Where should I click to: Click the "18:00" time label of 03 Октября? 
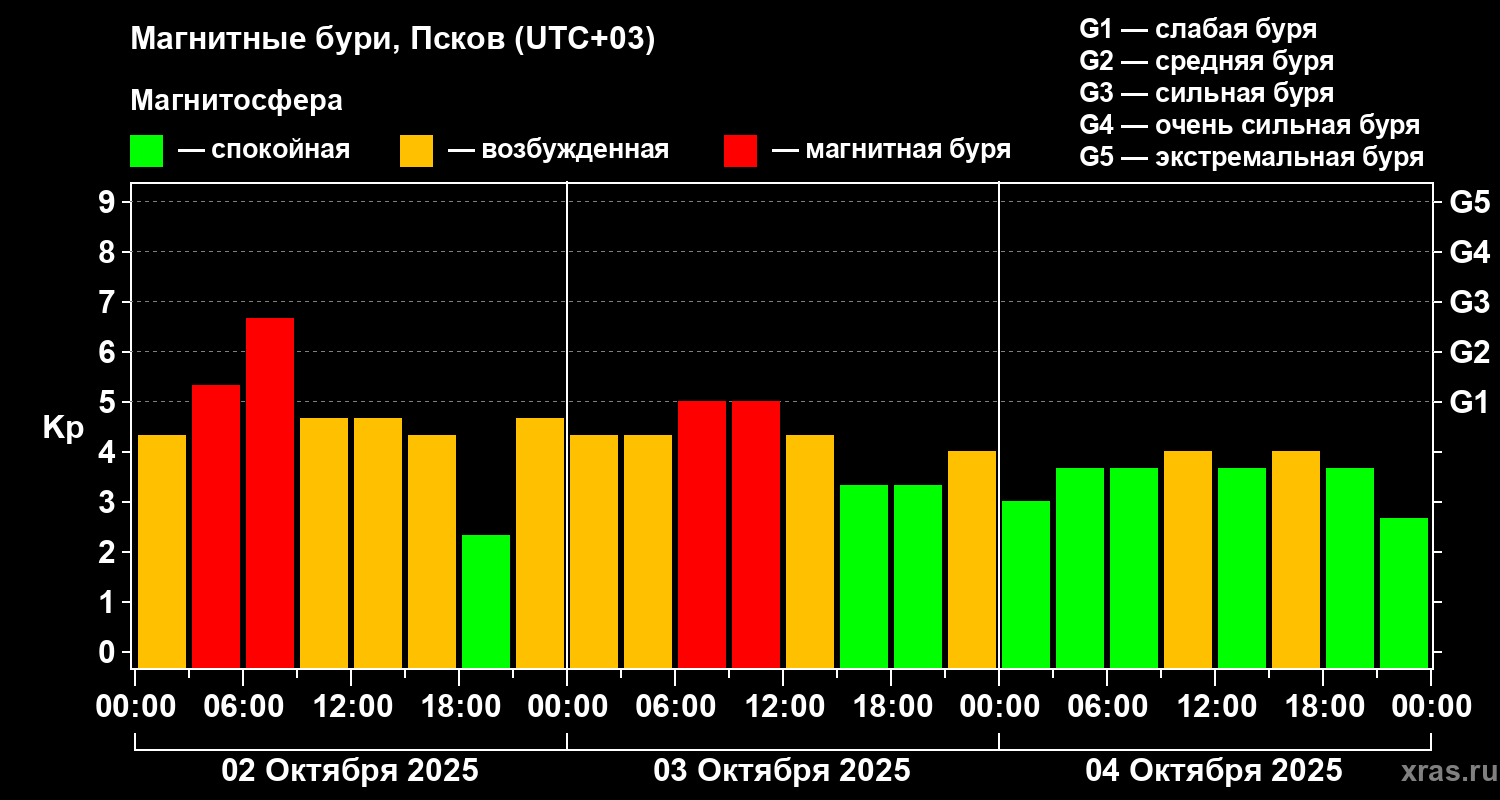tap(891, 707)
